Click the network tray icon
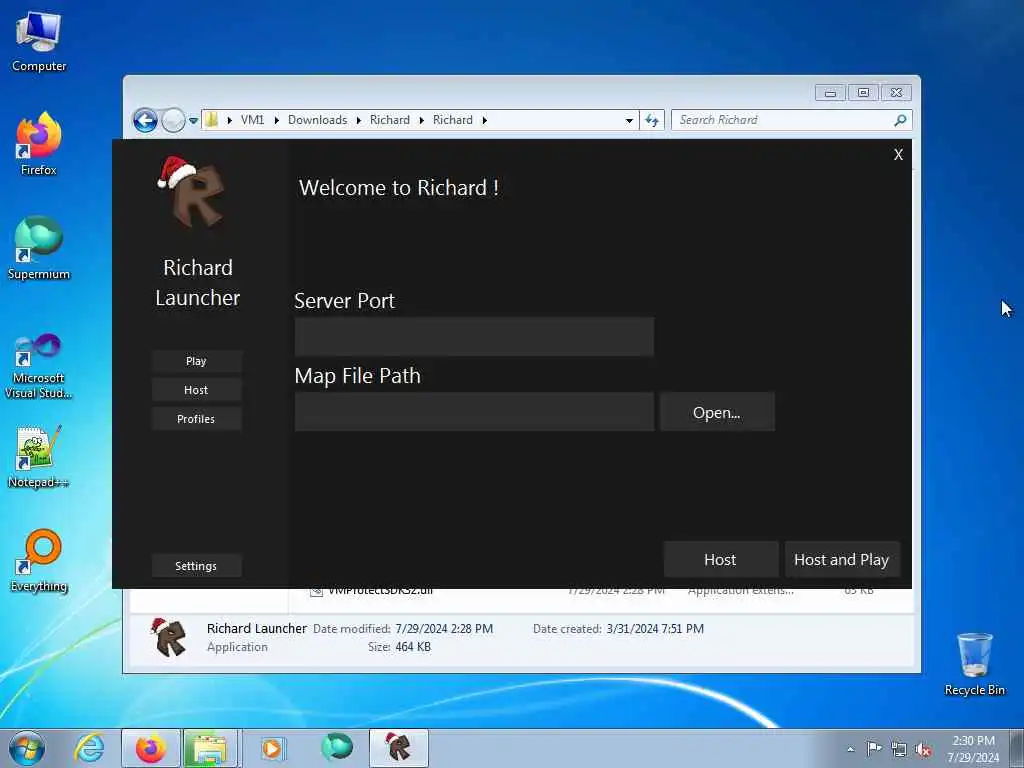This screenshot has width=1024, height=768. (x=899, y=750)
